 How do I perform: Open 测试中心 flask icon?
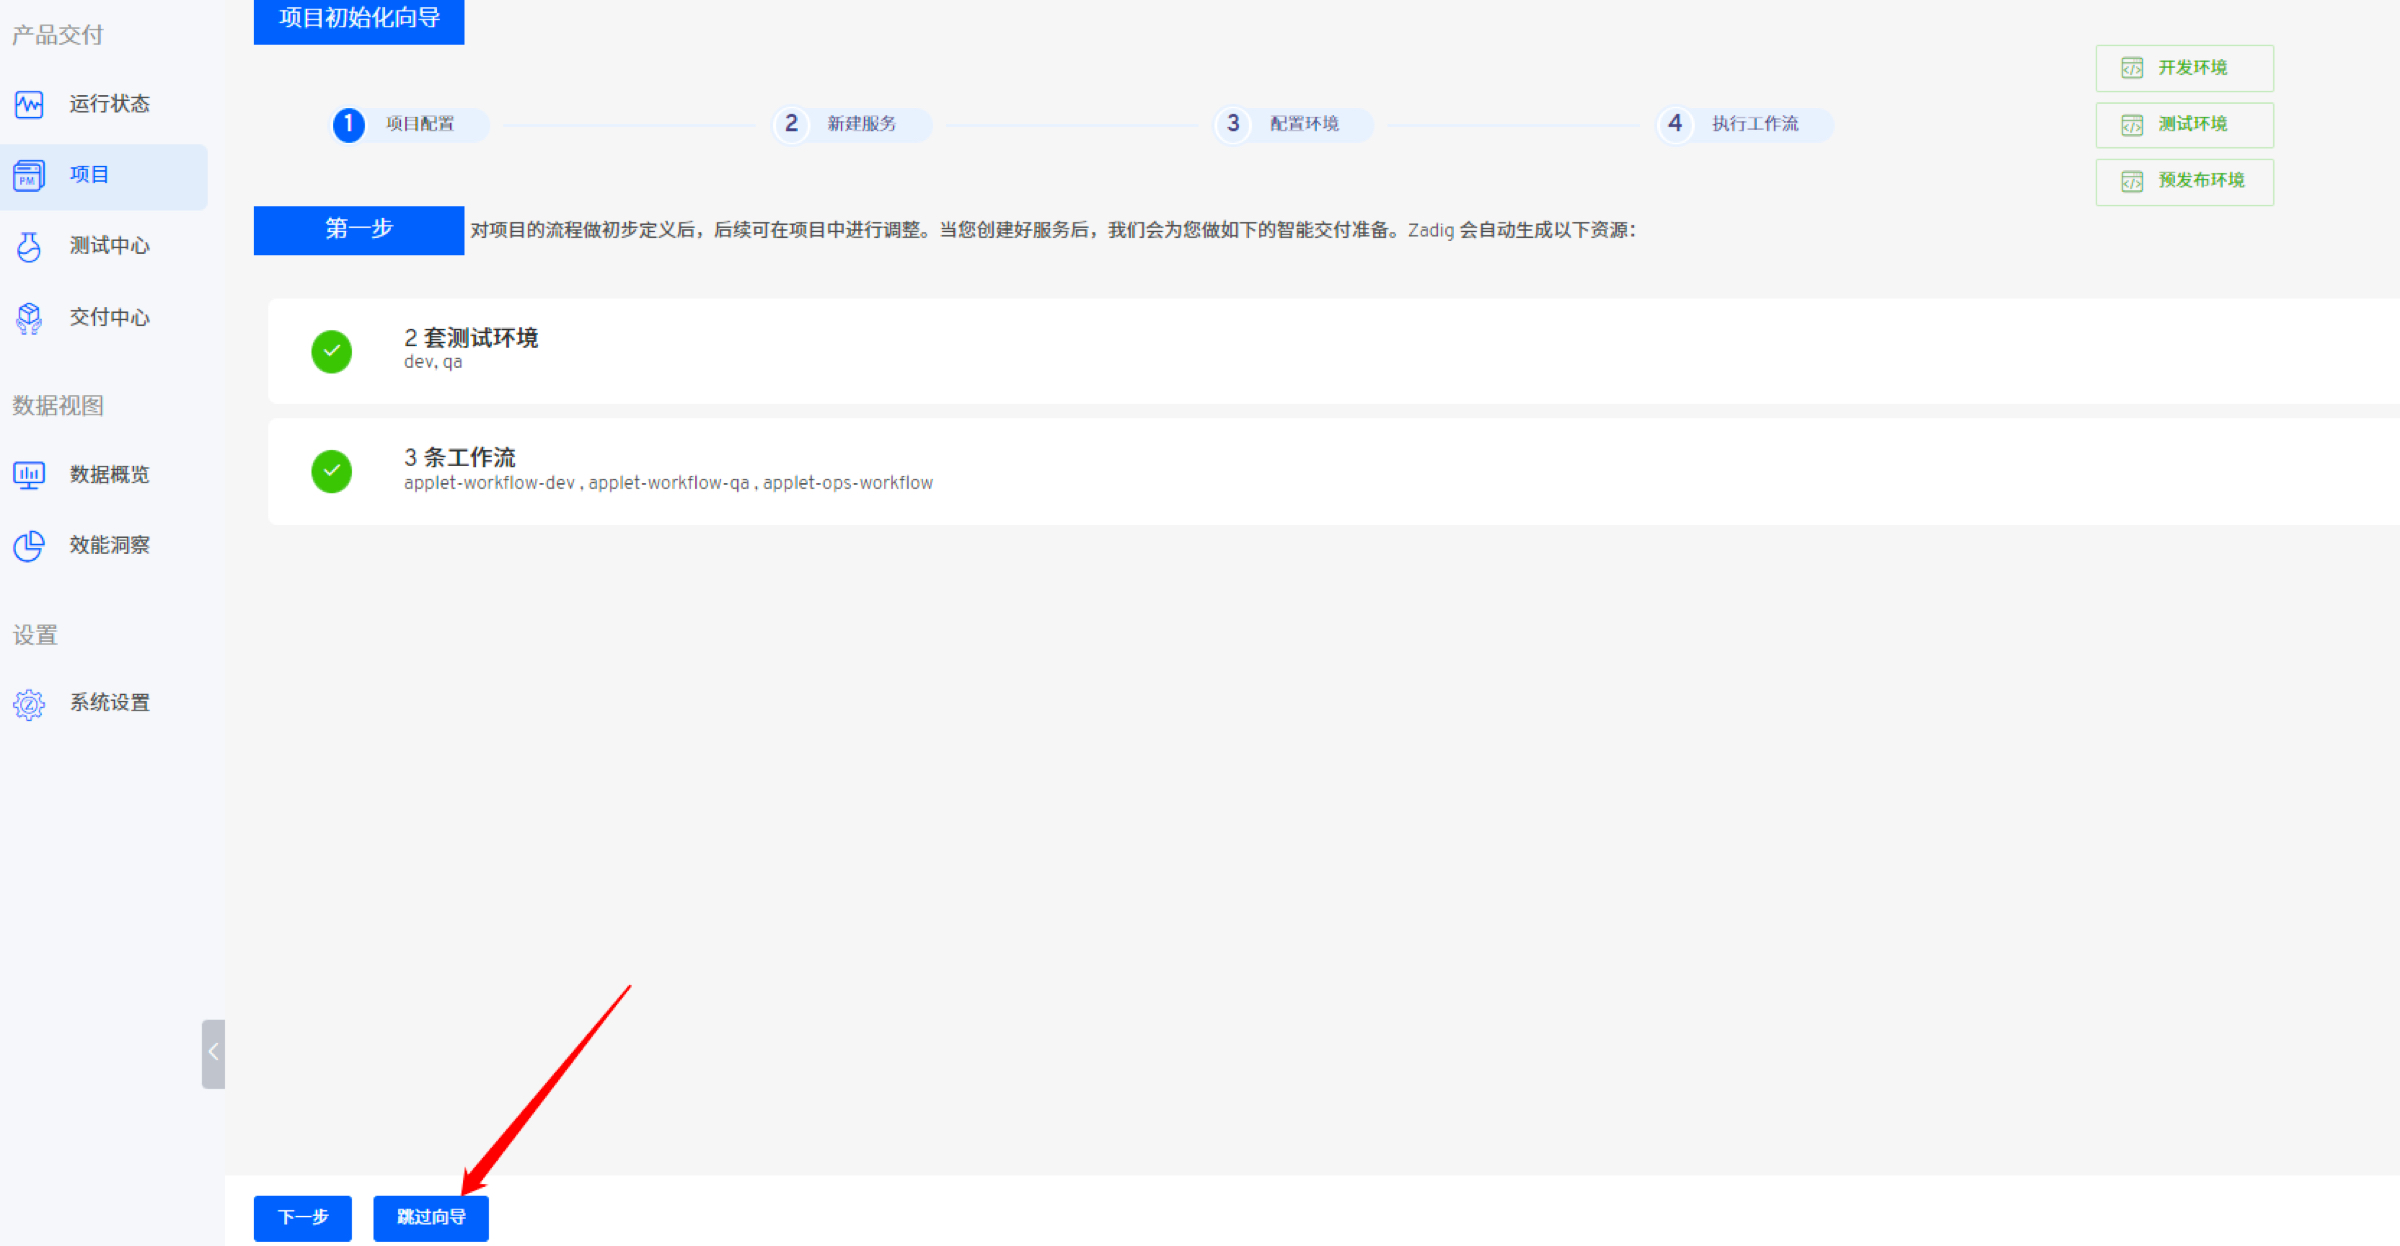click(x=29, y=246)
